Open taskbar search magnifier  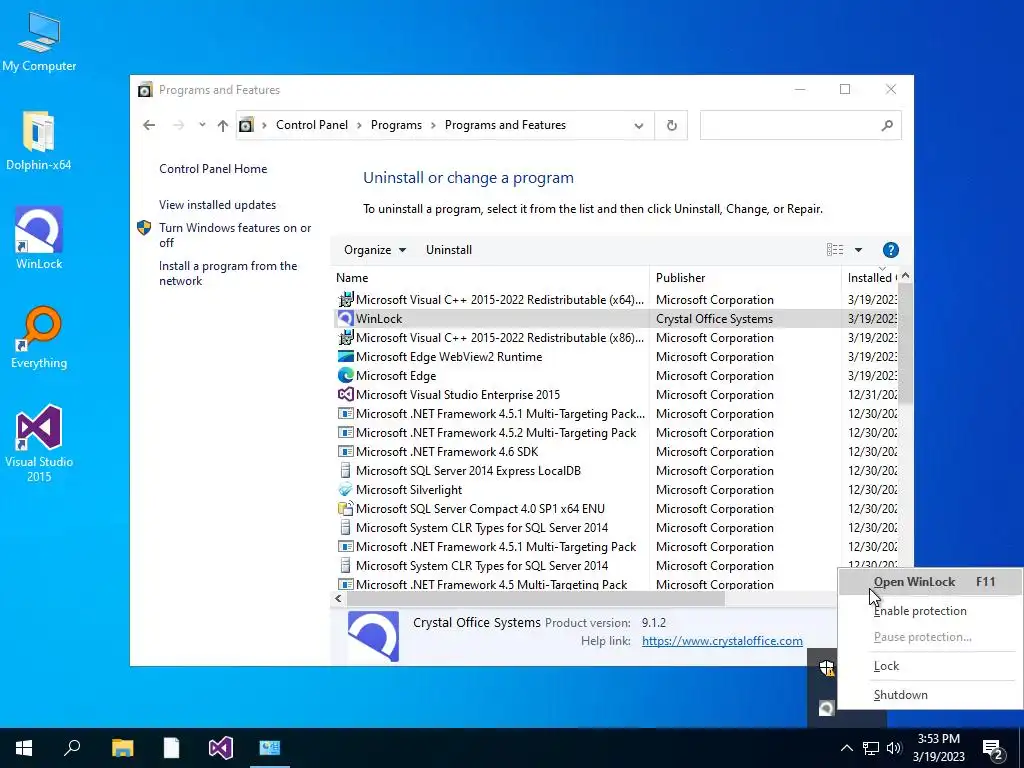click(x=72, y=747)
